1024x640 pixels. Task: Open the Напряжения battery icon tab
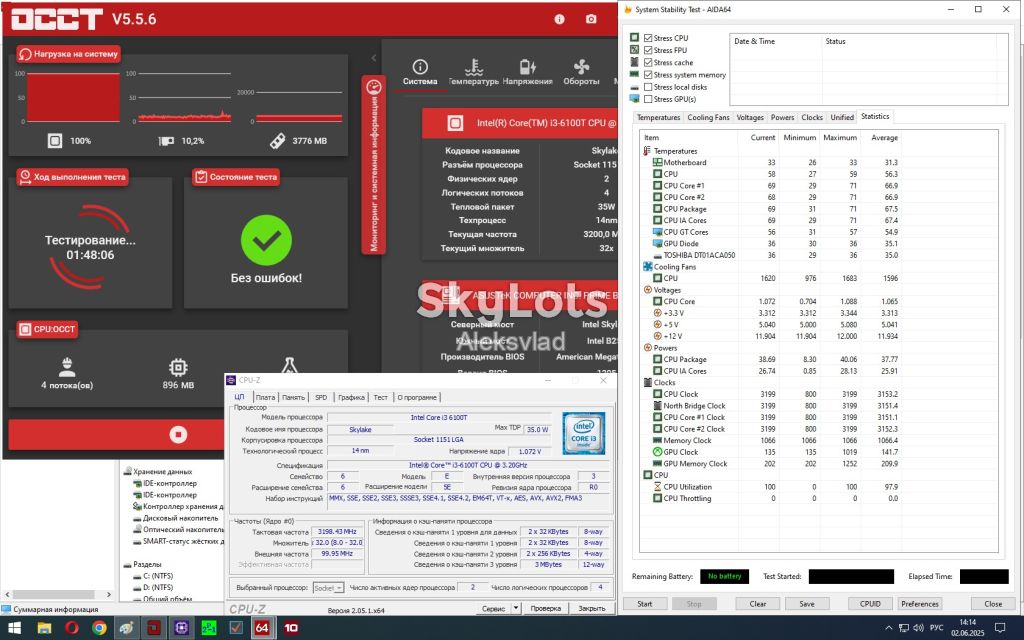click(x=528, y=72)
